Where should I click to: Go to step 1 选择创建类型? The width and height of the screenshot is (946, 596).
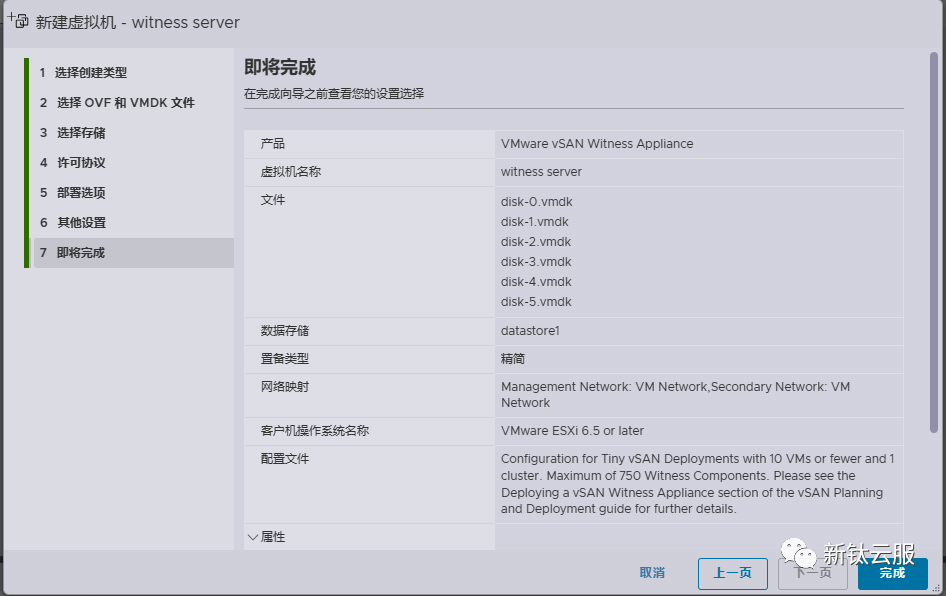tap(91, 73)
